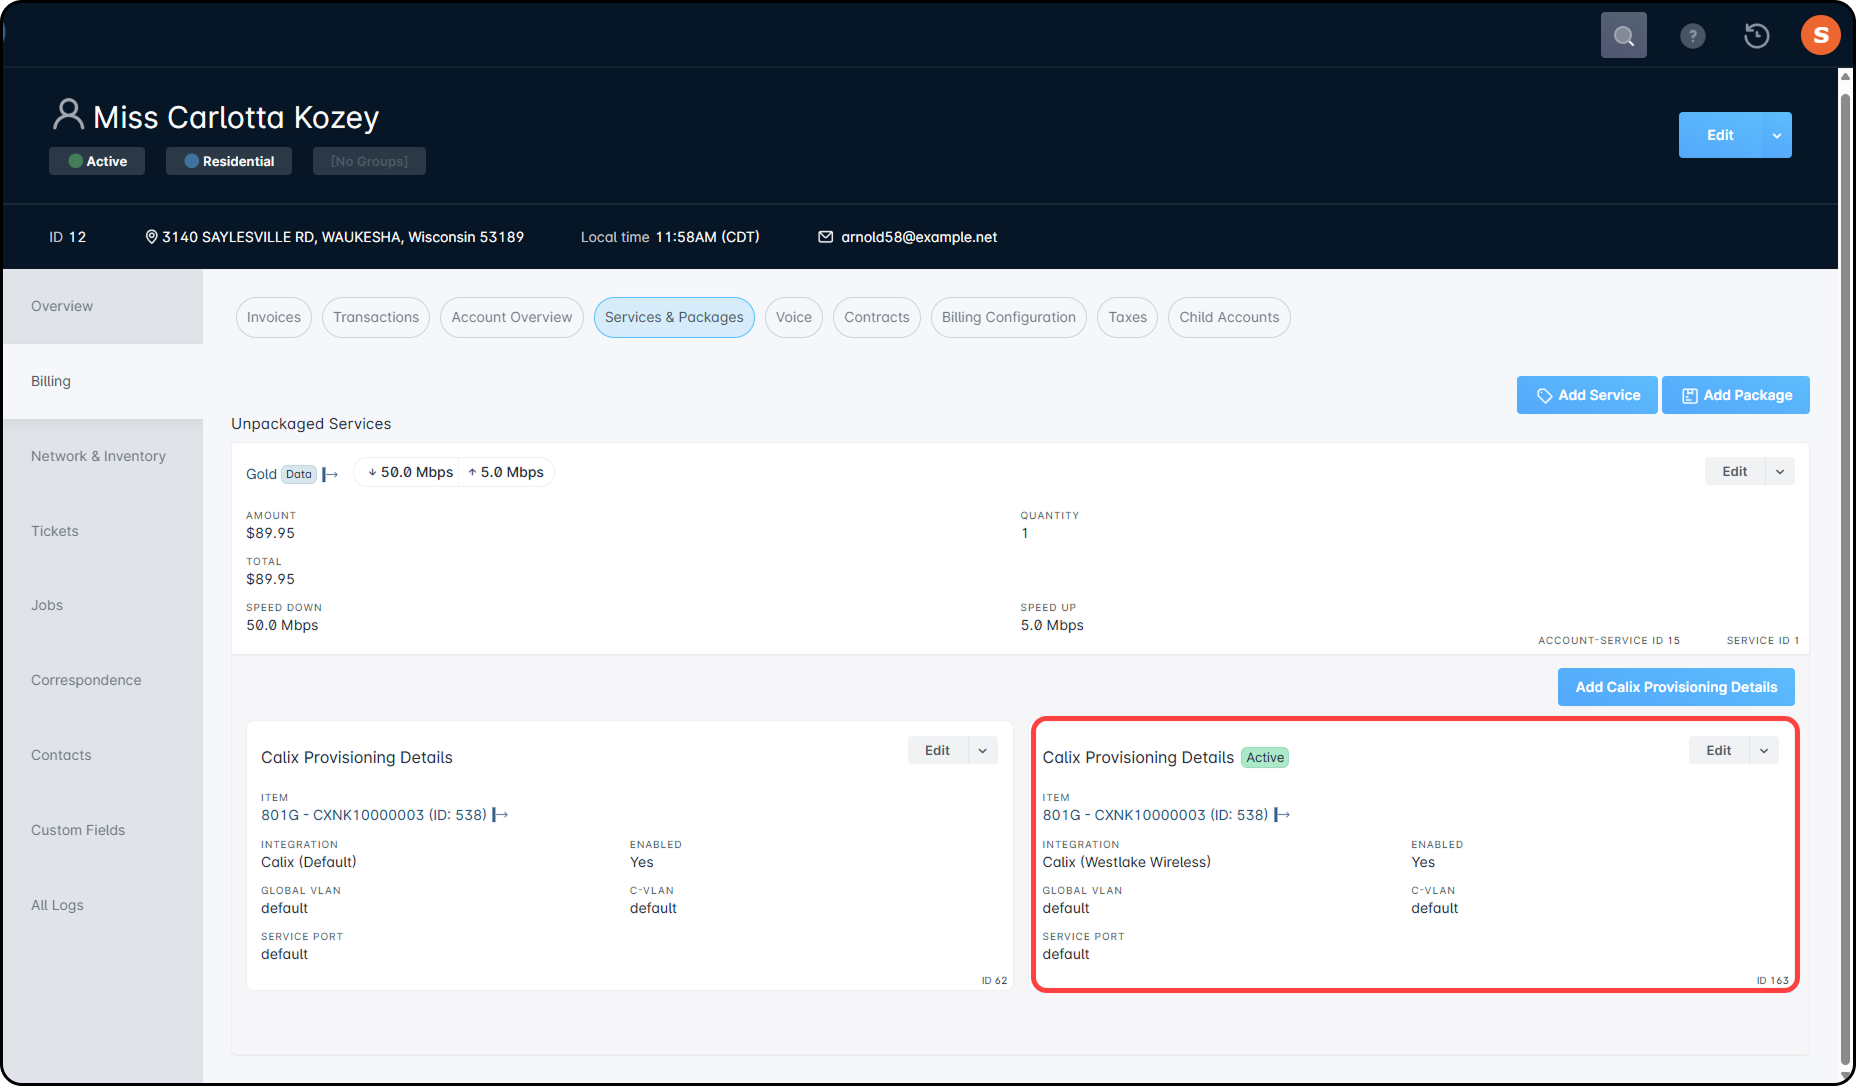Screen dimensions: 1856x1086
Task: Expand Edit dropdown on Calix (Westlake Wireless) card
Action: tap(1764, 751)
